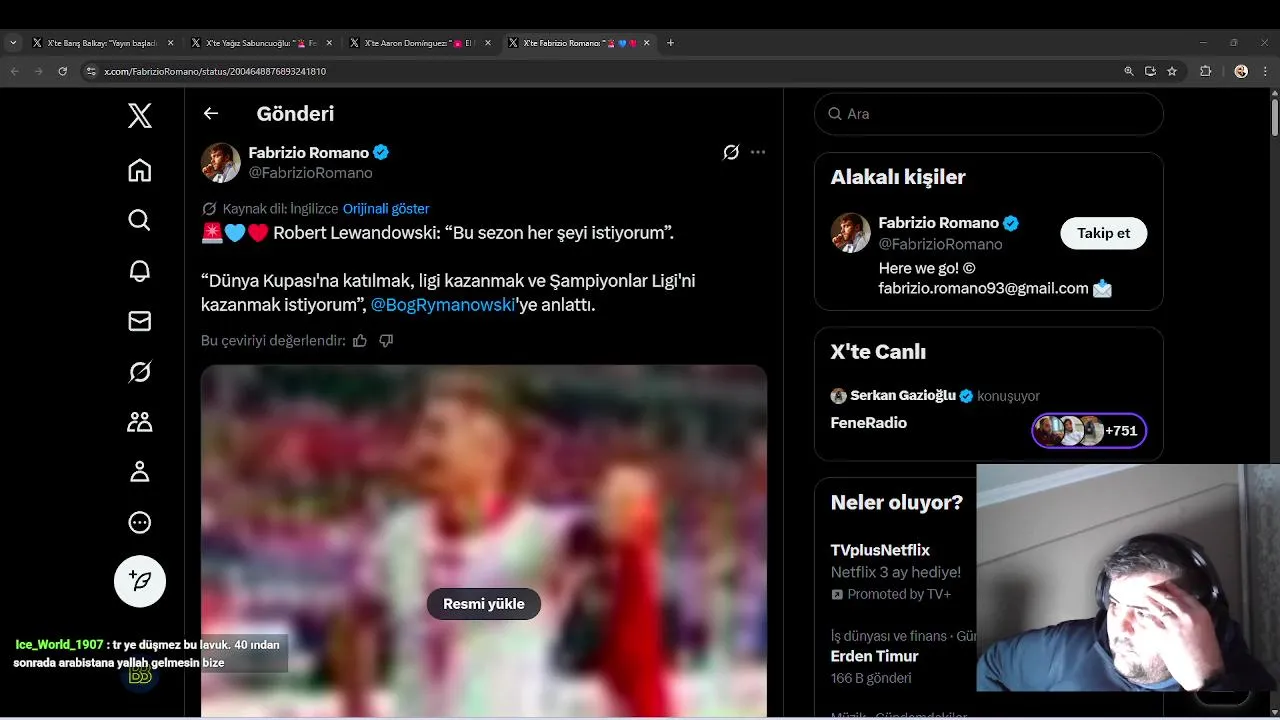Click 'Kaynak dil: İngilizce' text

[280, 209]
